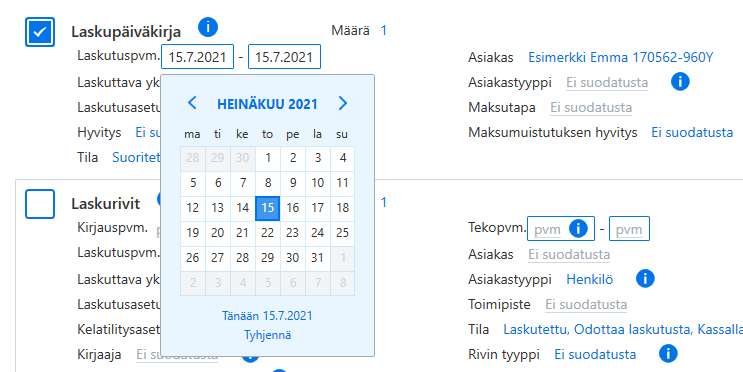This screenshot has height=372, width=743.
Task: Open Laskurivit Asiakas filter
Action: [569, 254]
